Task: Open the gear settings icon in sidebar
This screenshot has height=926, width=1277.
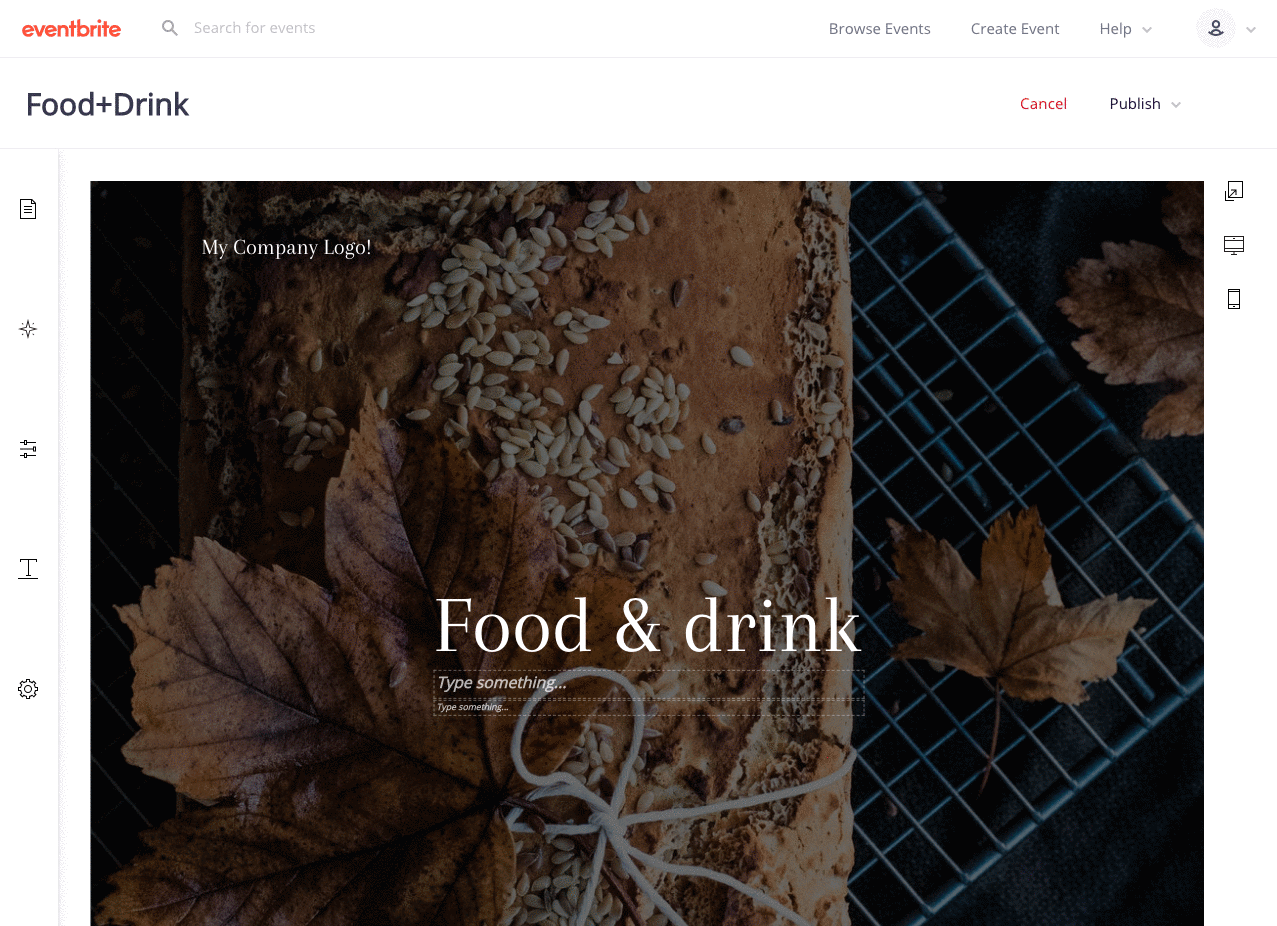Action: pos(28,689)
